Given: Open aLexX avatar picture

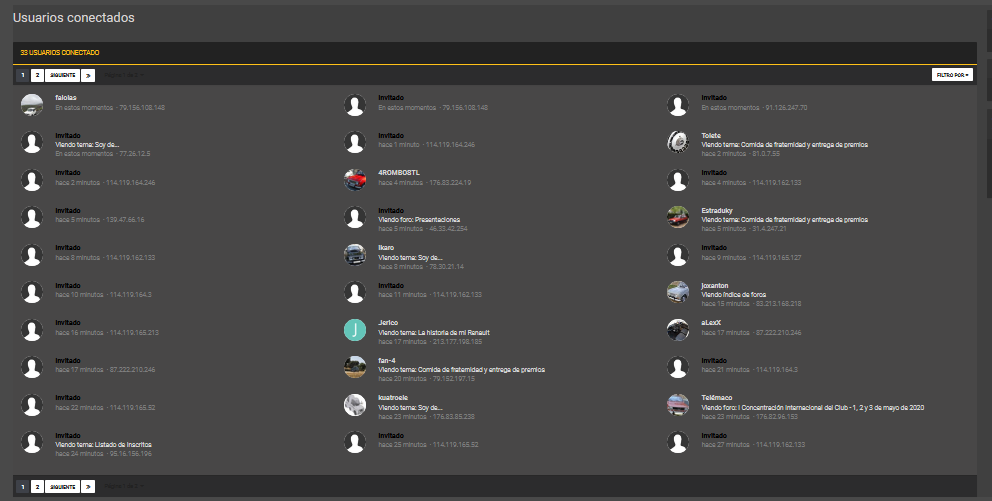Looking at the screenshot, I should pos(678,330).
